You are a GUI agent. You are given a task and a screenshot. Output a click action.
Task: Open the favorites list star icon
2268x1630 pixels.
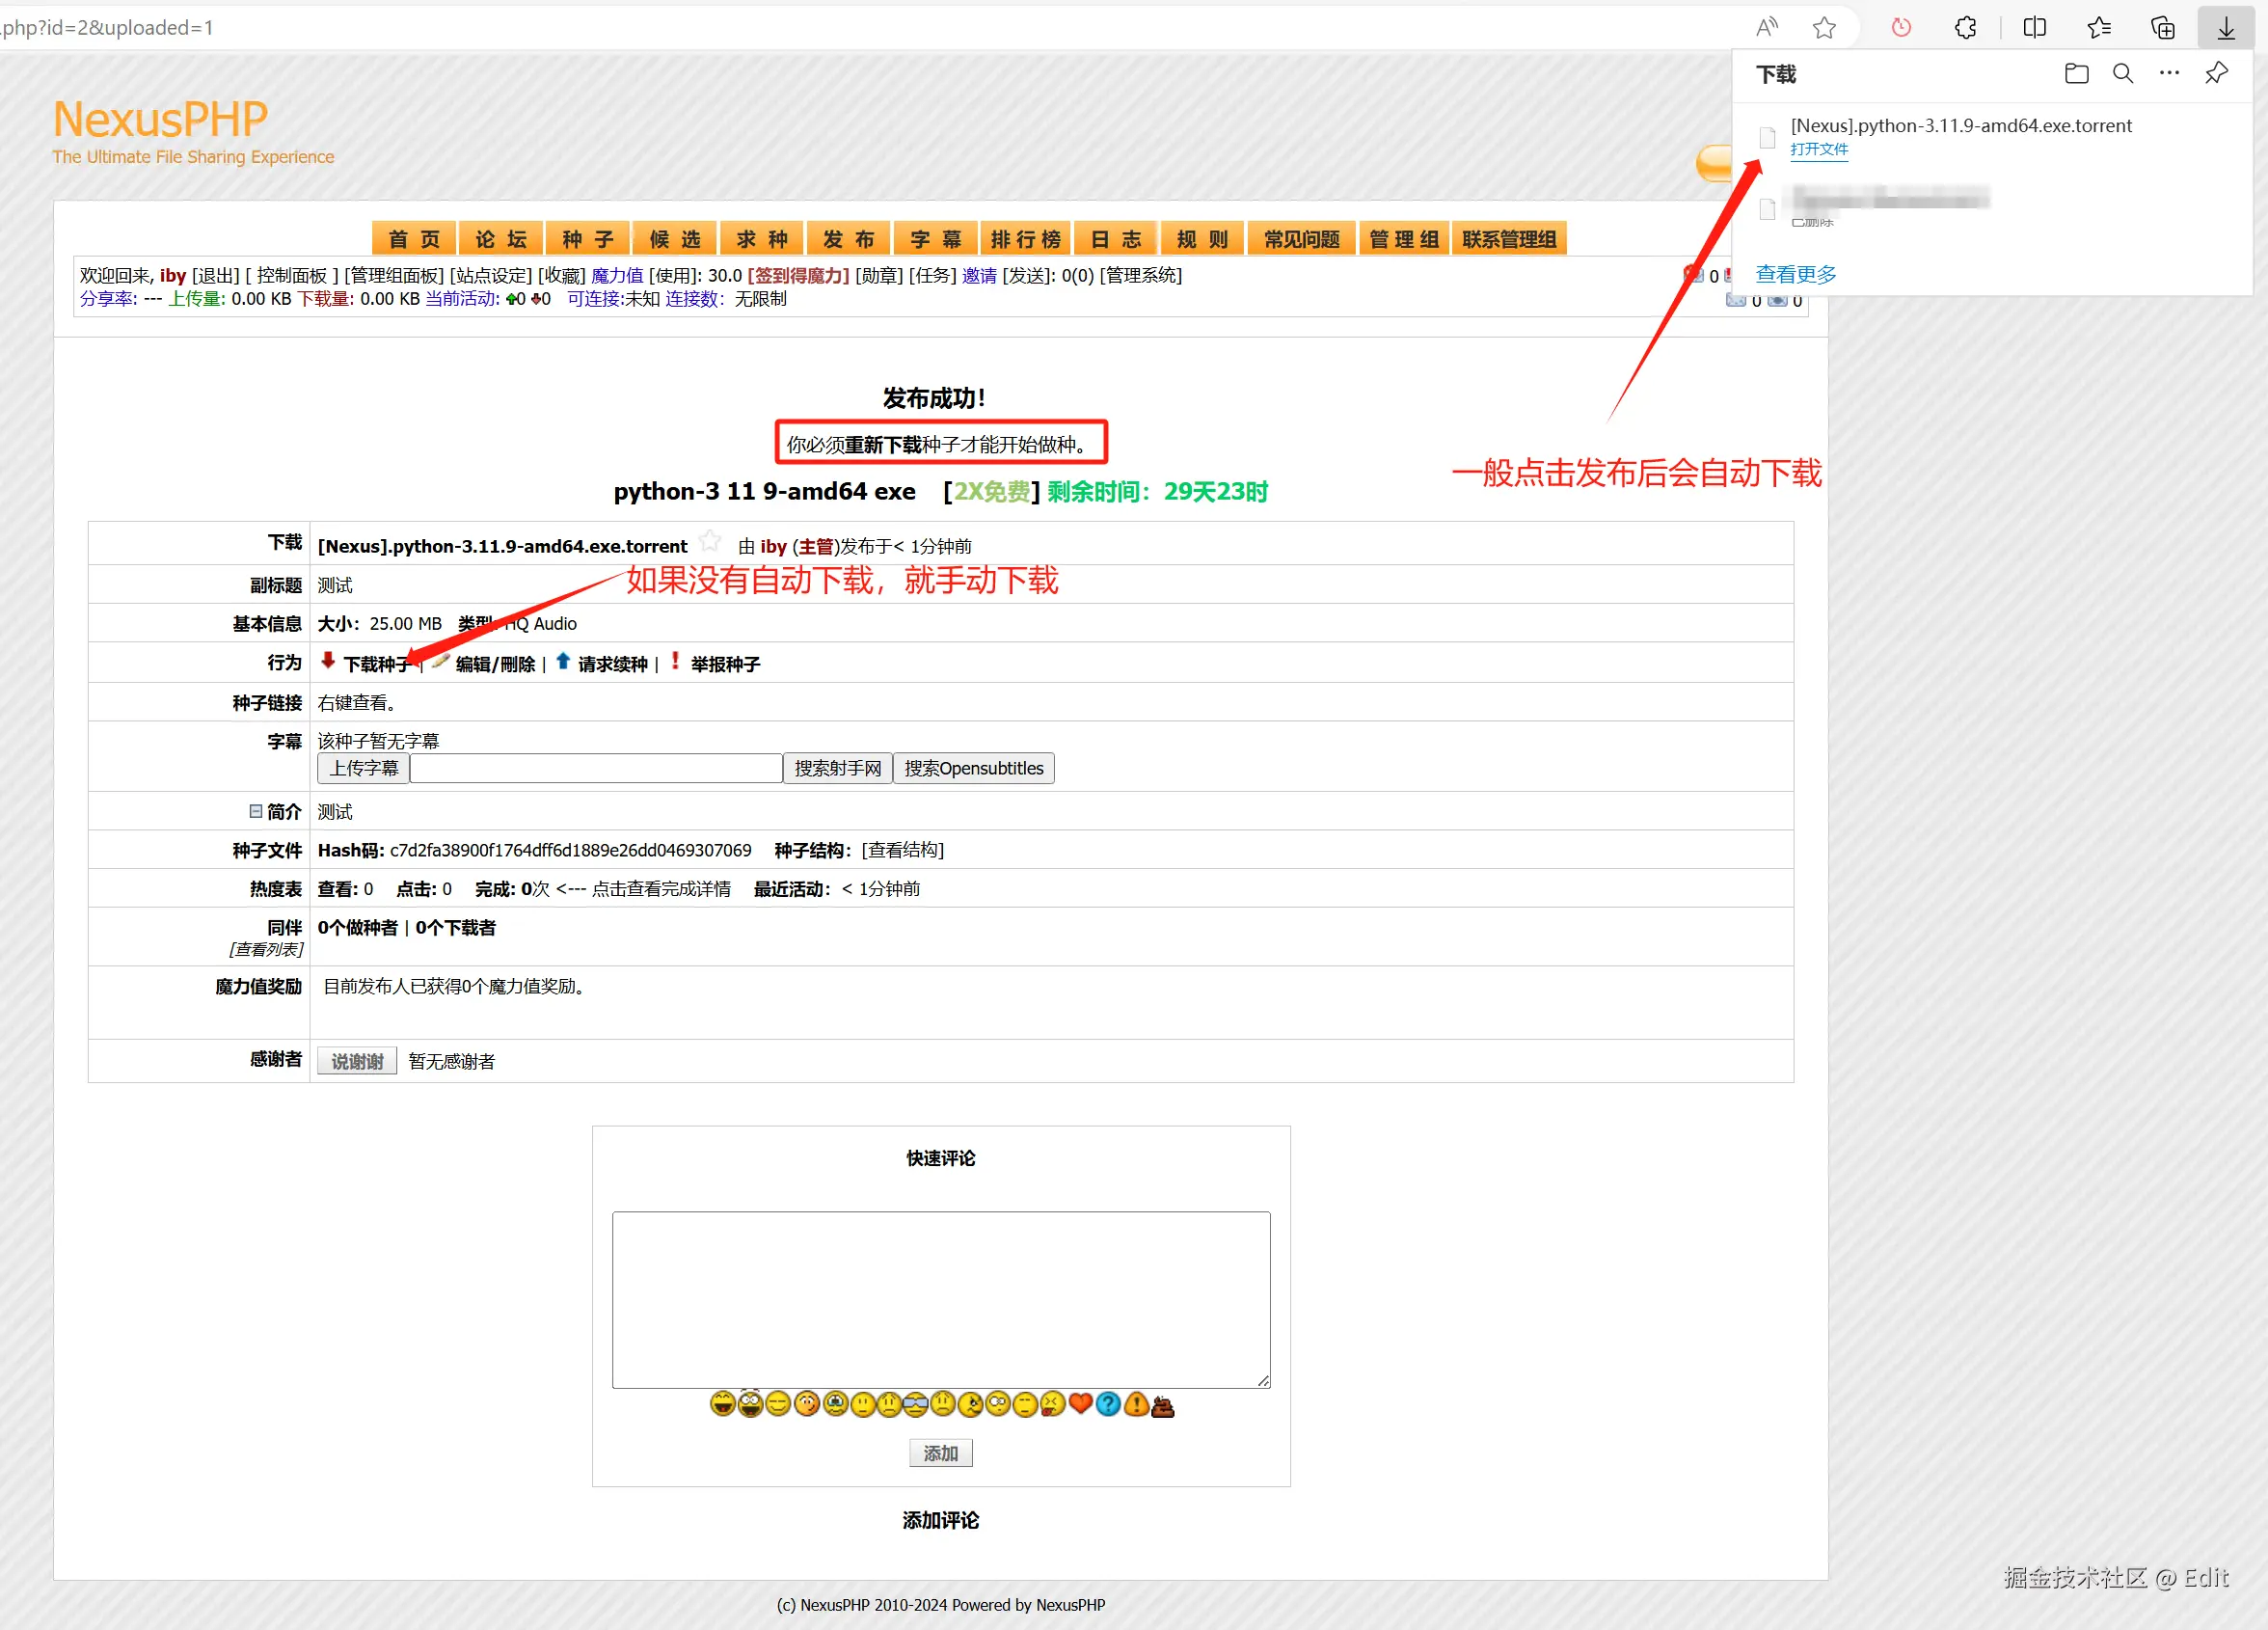pyautogui.click(x=2099, y=28)
